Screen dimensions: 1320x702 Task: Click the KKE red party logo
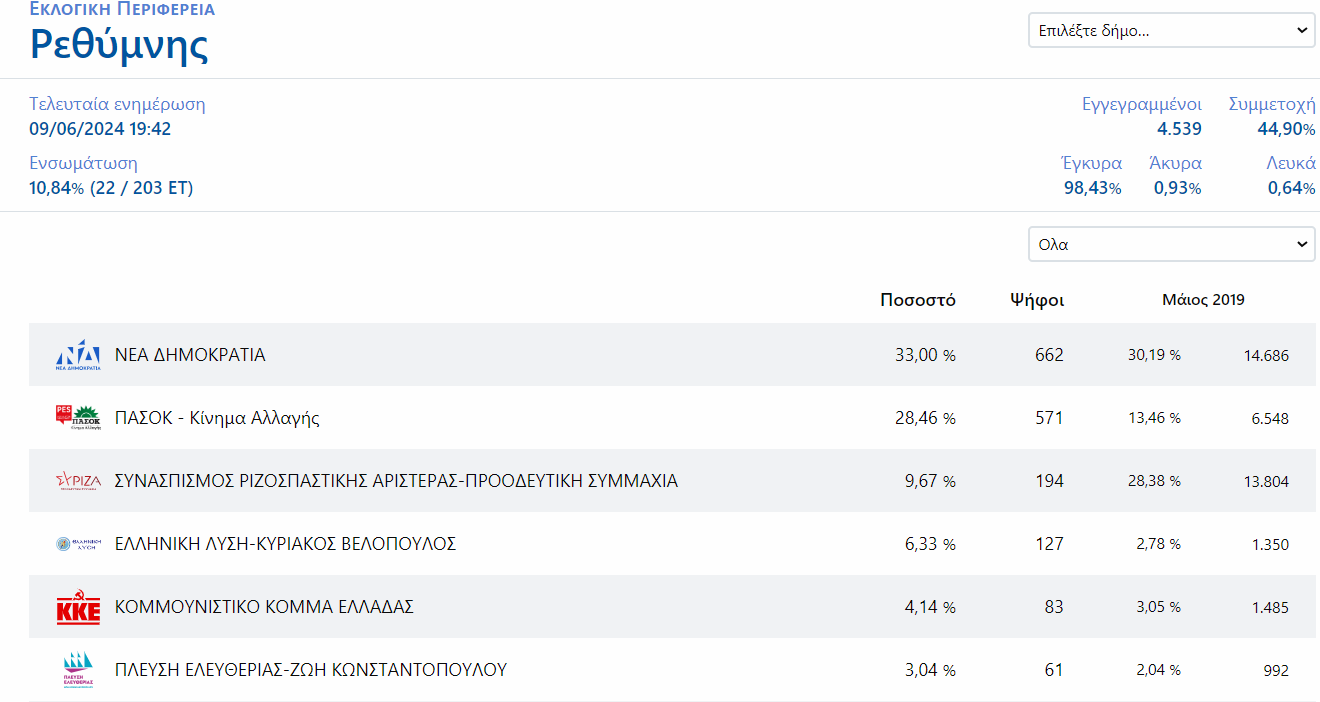tap(78, 607)
